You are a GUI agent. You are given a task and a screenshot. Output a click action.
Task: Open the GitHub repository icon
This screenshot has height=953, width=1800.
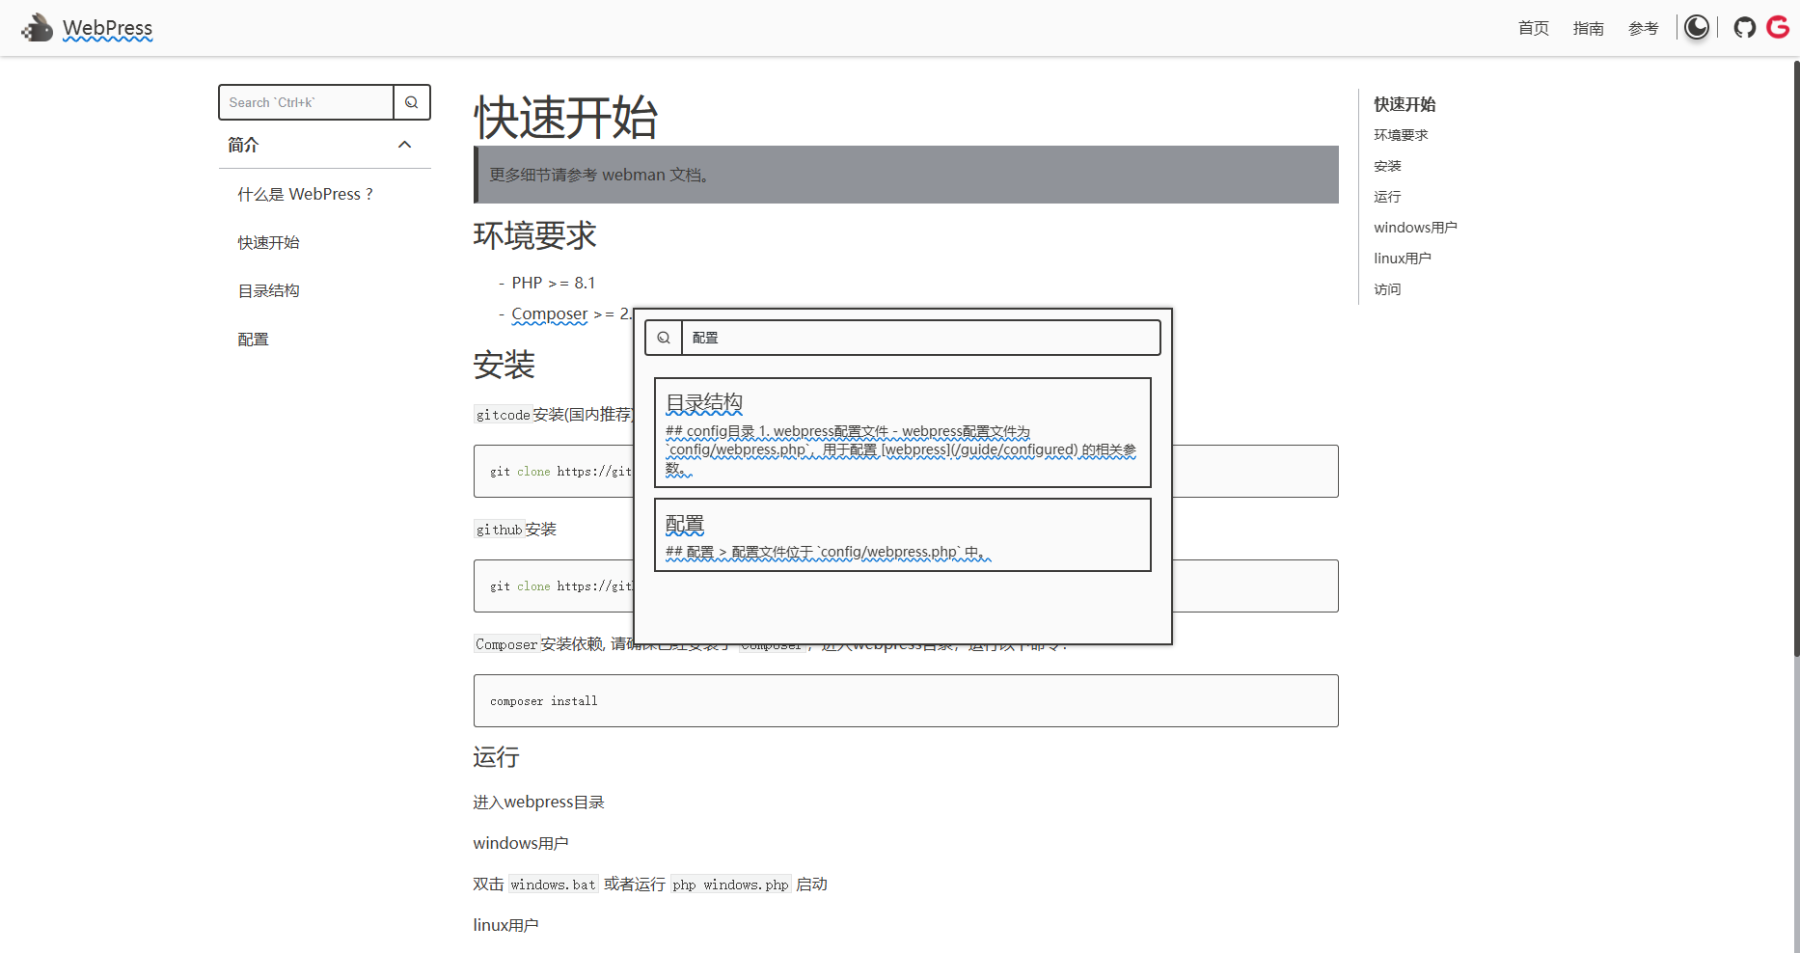point(1744,27)
